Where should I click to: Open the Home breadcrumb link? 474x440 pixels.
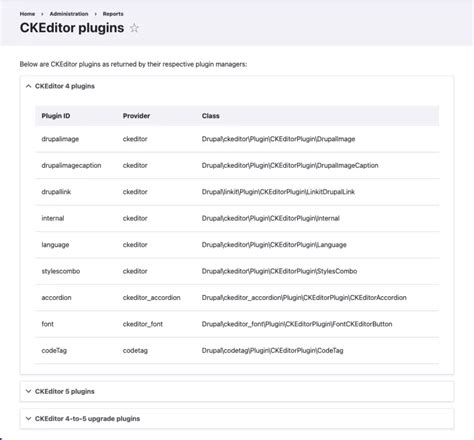pyautogui.click(x=27, y=14)
